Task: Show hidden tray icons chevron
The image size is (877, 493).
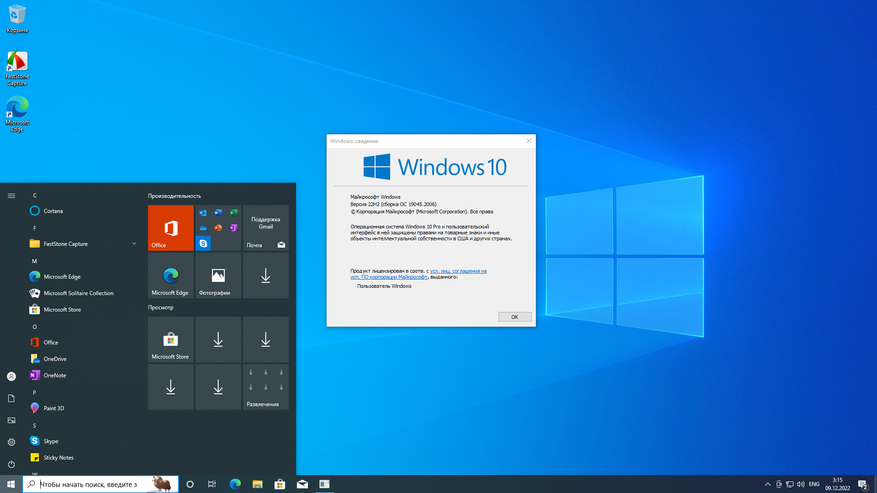Action: [767, 484]
